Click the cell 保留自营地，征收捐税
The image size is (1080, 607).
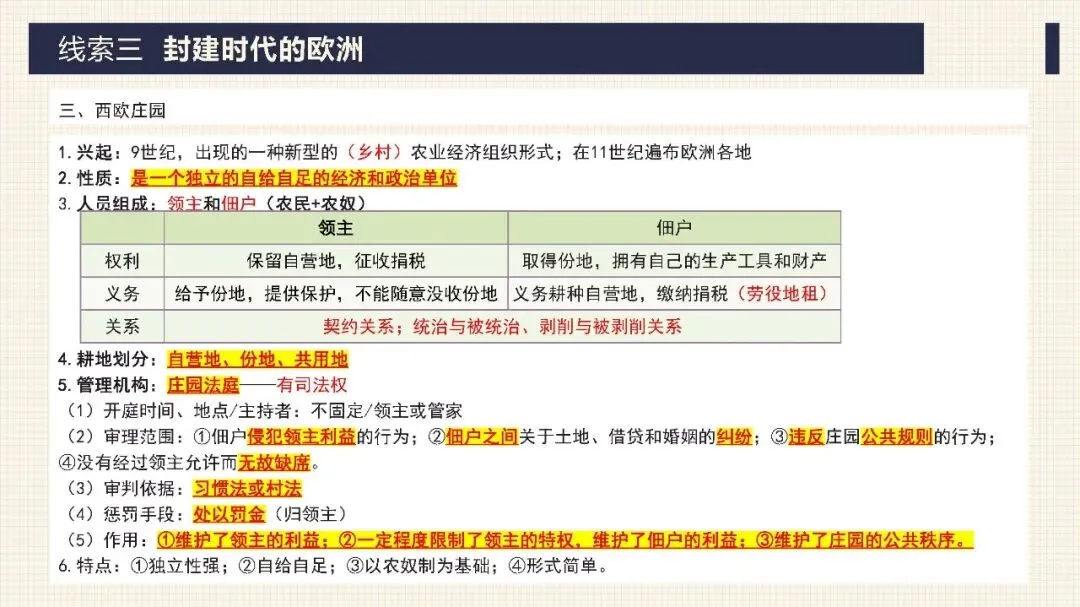point(336,261)
